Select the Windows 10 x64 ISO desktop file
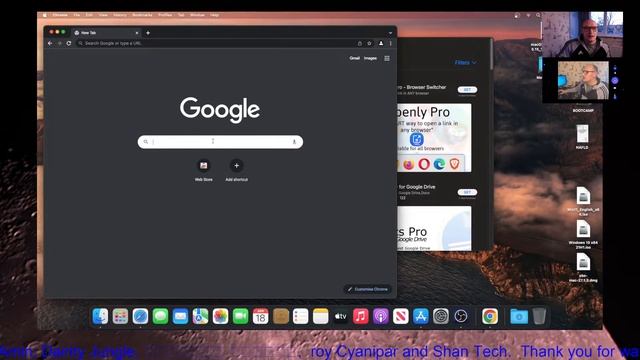Viewport: 640px width, 360px height. [x=583, y=234]
